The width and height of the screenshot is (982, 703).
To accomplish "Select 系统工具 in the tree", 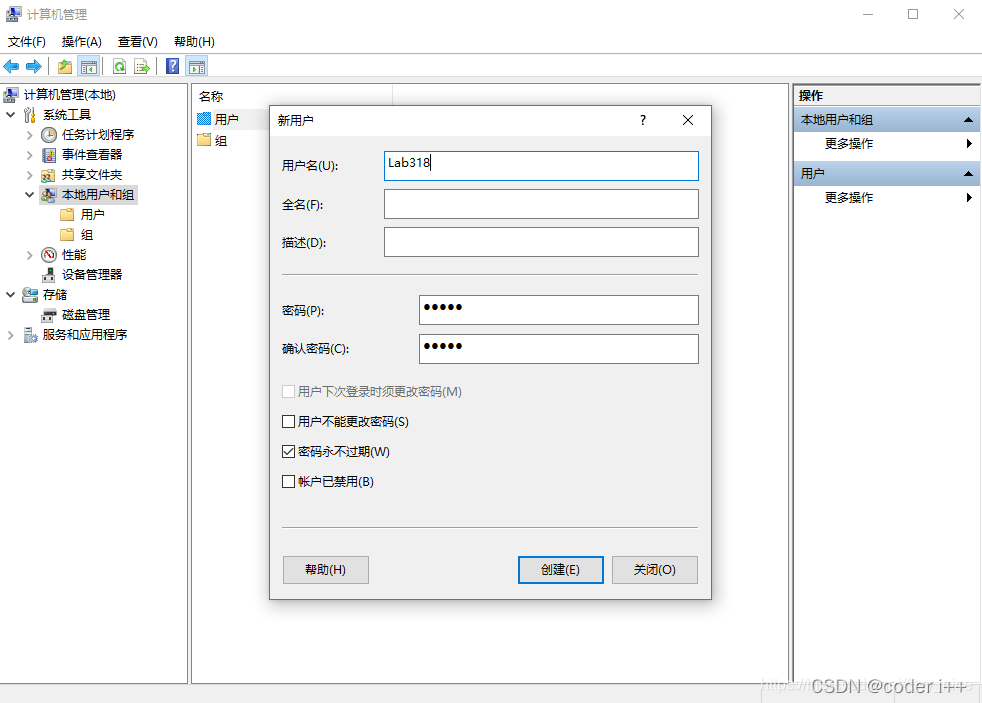I will coord(67,115).
